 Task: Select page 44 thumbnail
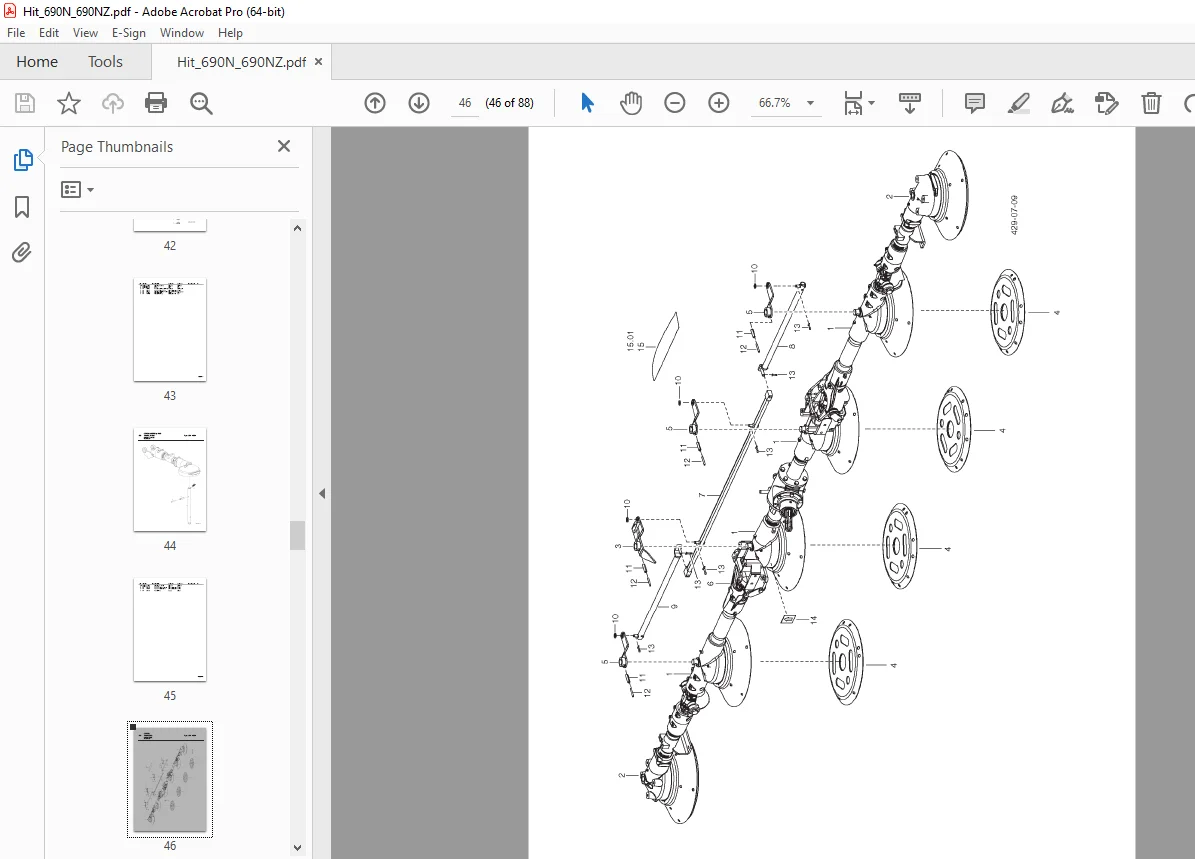170,480
